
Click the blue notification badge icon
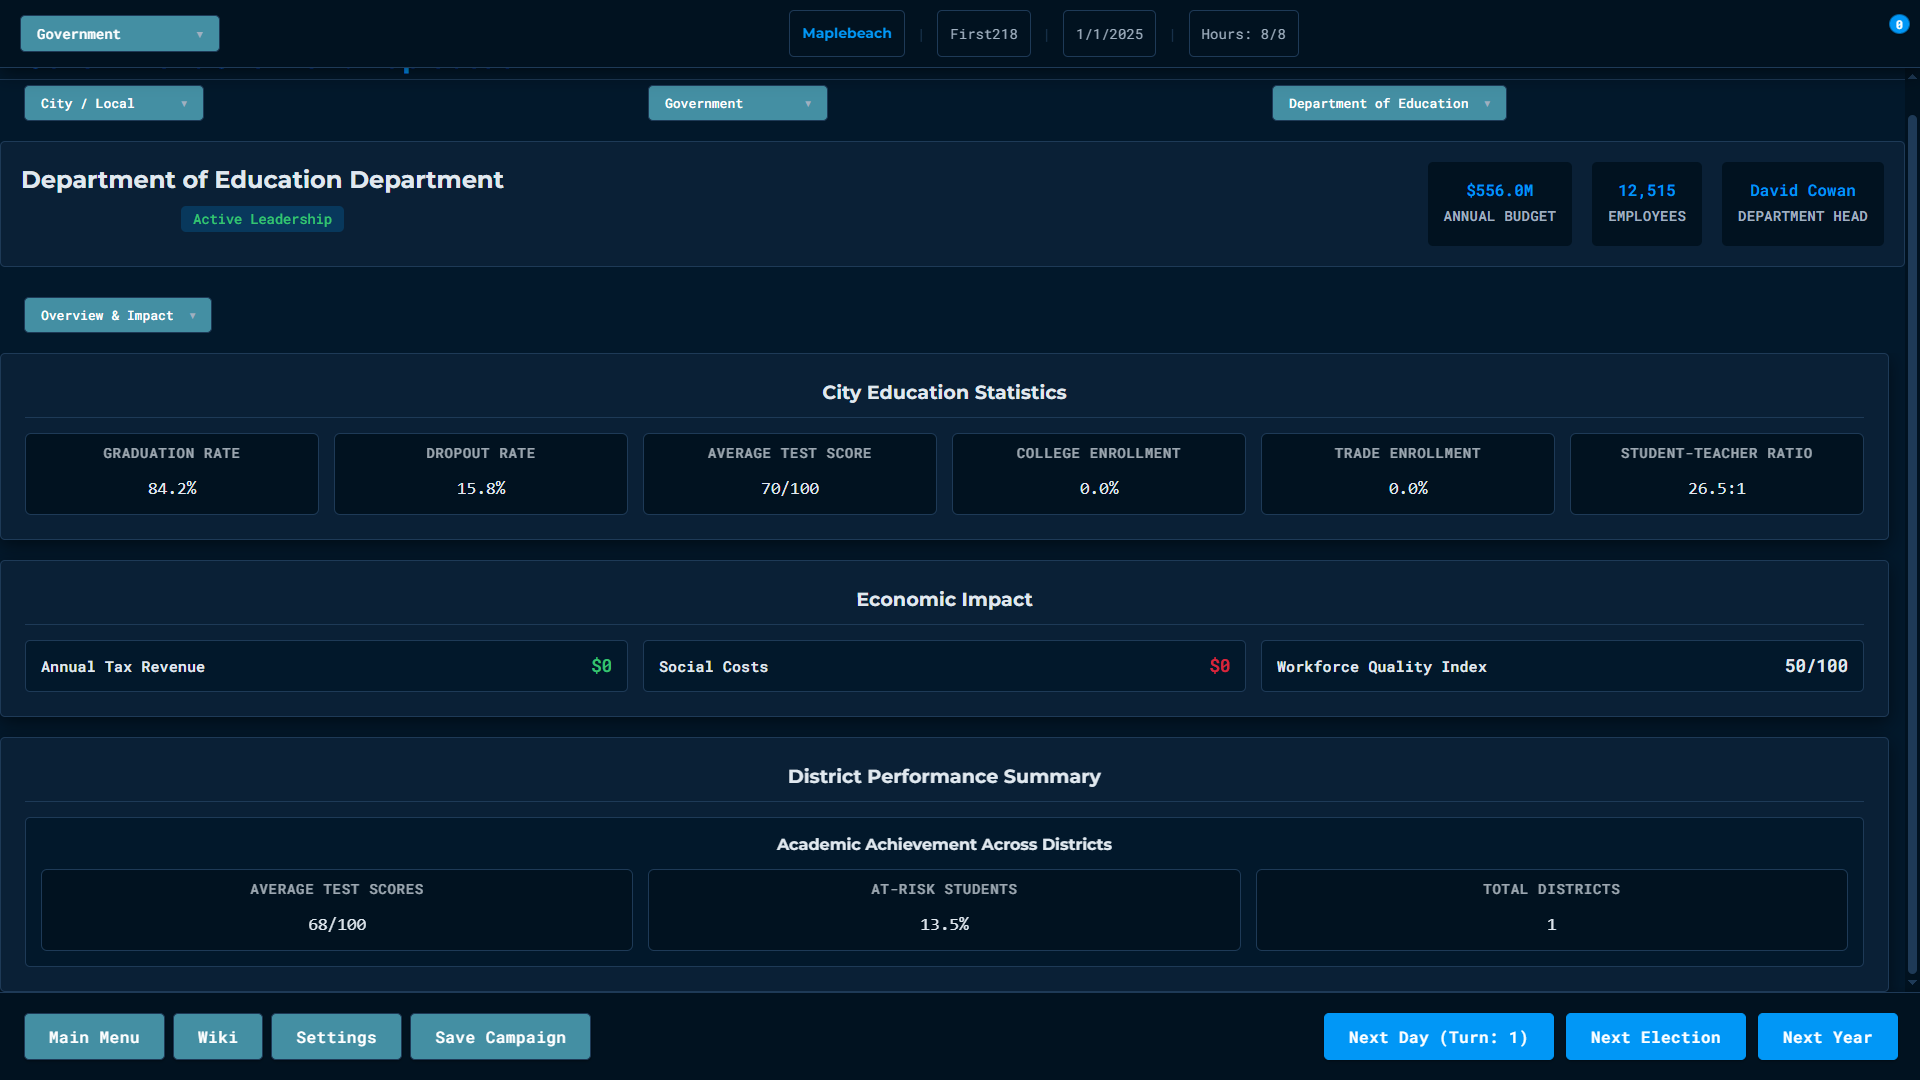pos(1898,25)
